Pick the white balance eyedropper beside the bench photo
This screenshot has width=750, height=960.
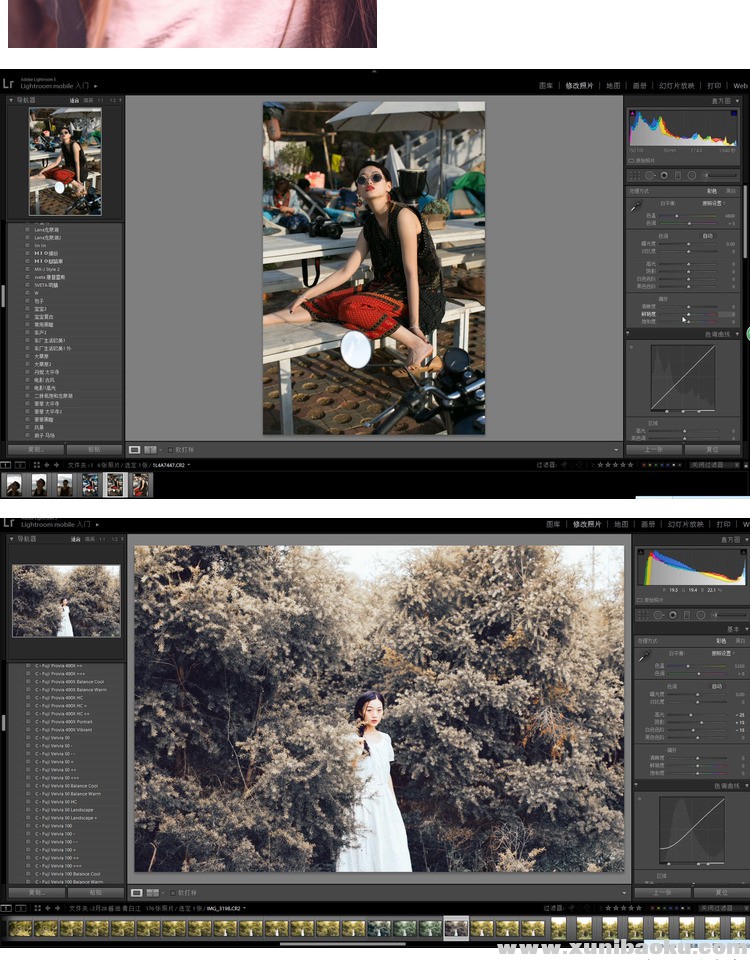[636, 208]
